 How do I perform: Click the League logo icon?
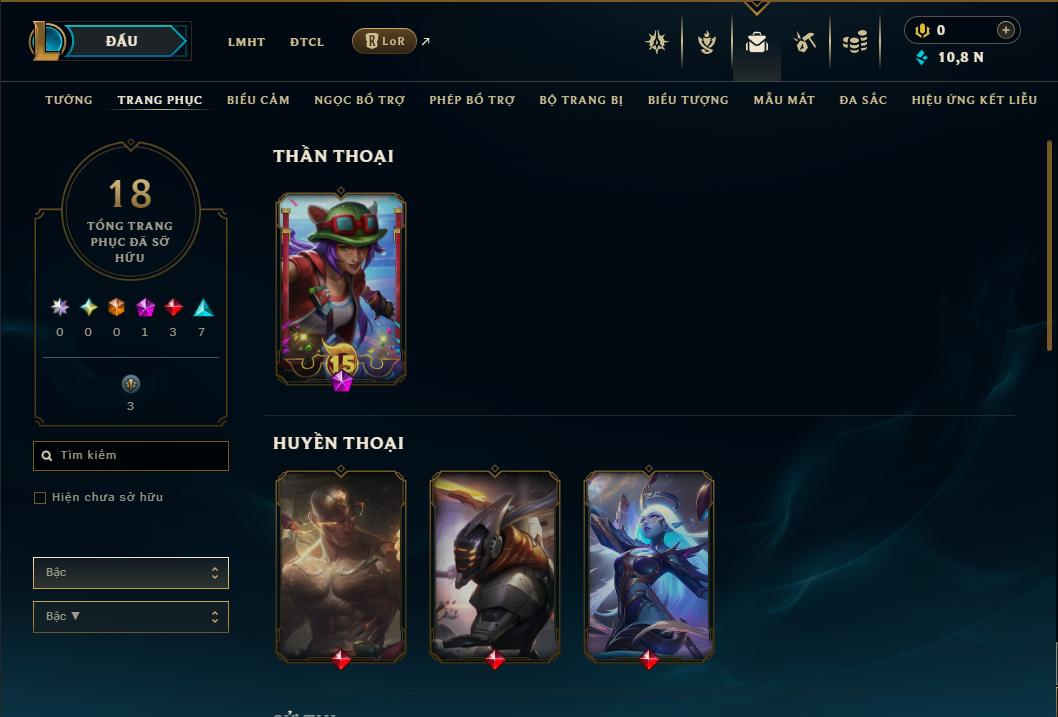click(x=46, y=40)
